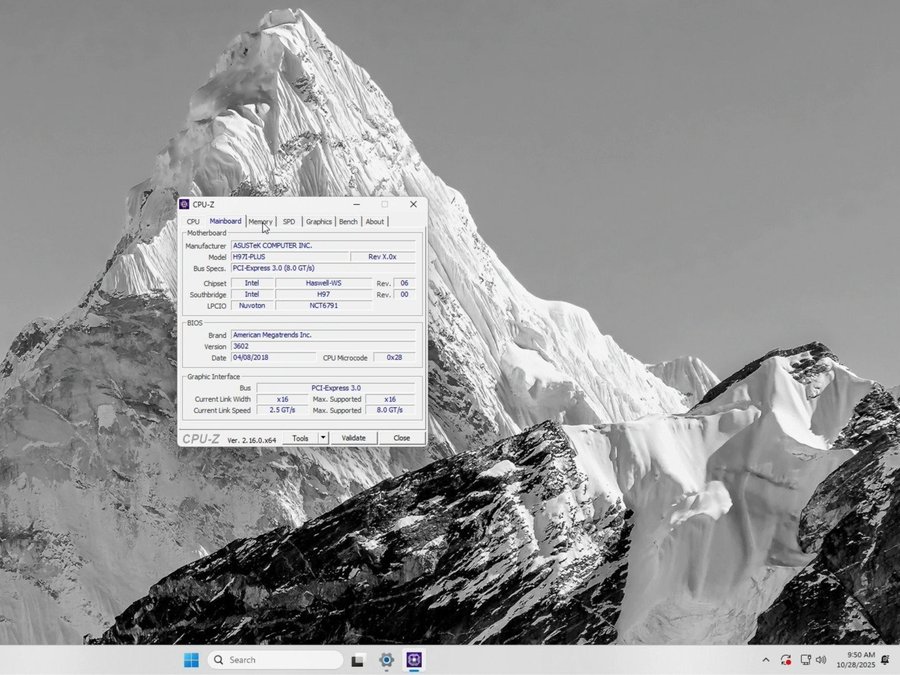Image resolution: width=900 pixels, height=675 pixels.
Task: Click the network icon in the system tray
Action: click(805, 660)
